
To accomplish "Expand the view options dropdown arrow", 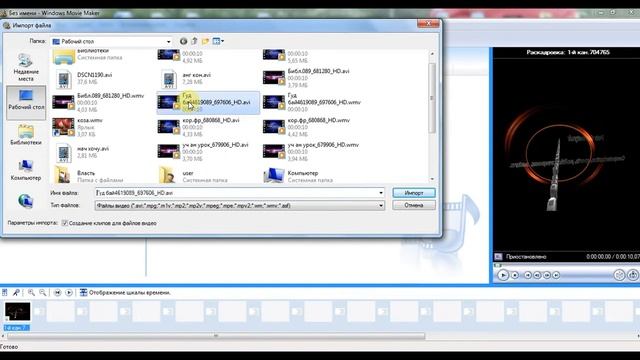I will click(x=222, y=41).
